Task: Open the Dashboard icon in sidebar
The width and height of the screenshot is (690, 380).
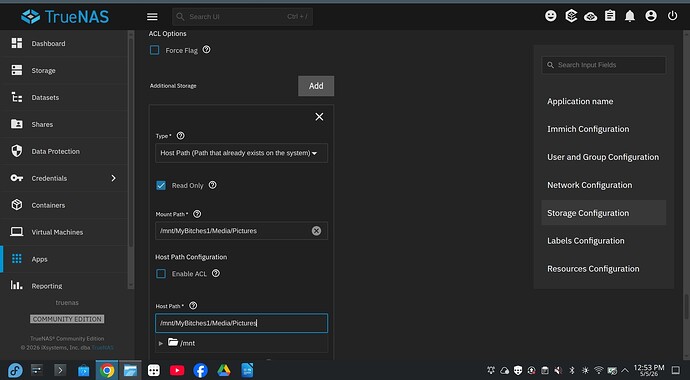Action: click(17, 43)
